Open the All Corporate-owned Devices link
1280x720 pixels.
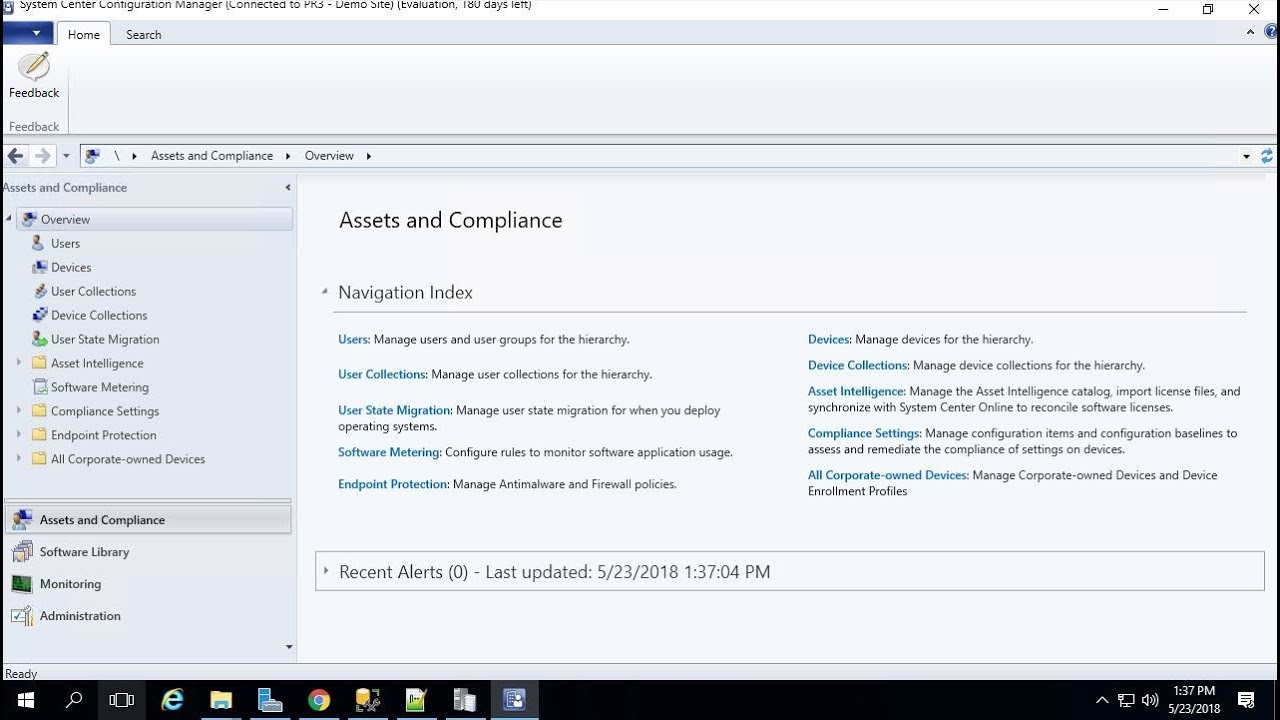(888, 475)
